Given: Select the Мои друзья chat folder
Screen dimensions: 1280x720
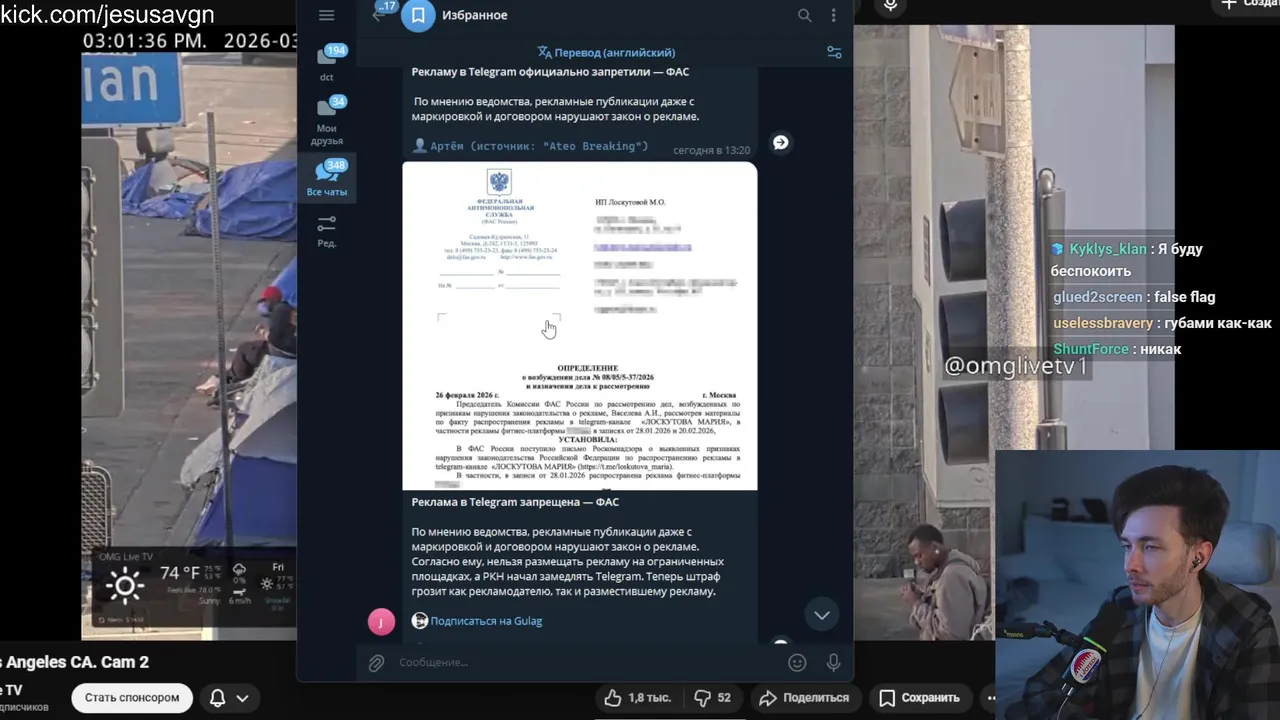Looking at the screenshot, I should [x=327, y=120].
